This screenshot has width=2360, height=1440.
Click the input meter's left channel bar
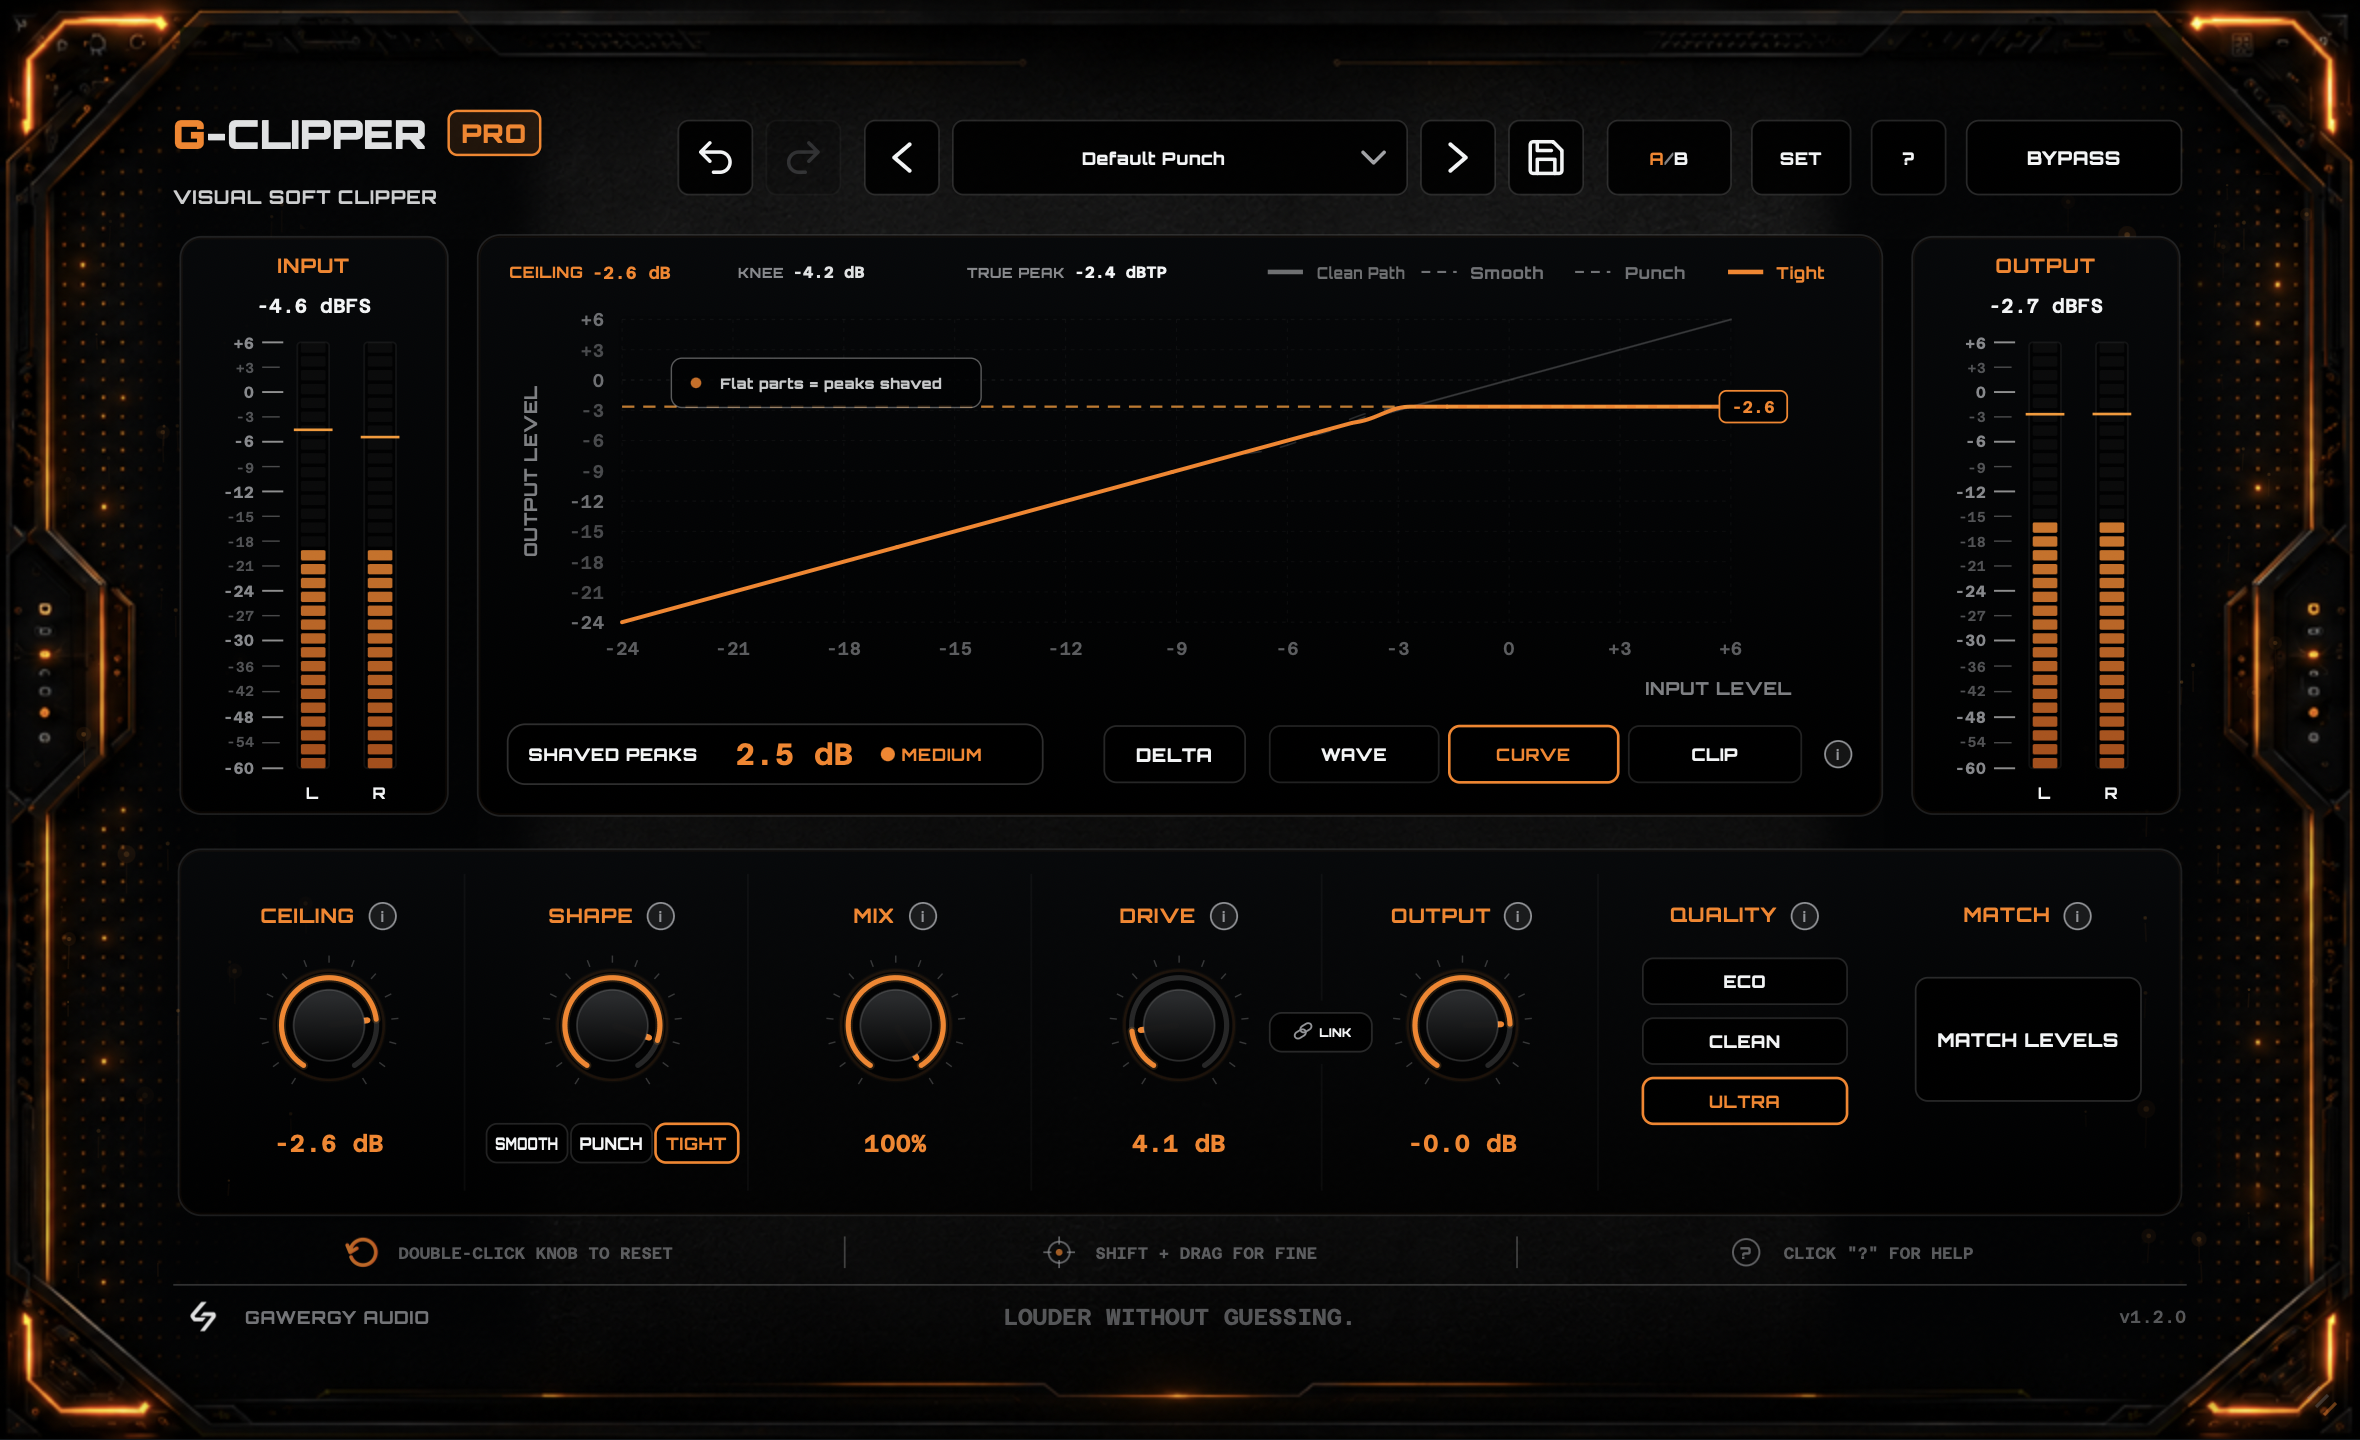coord(313,555)
